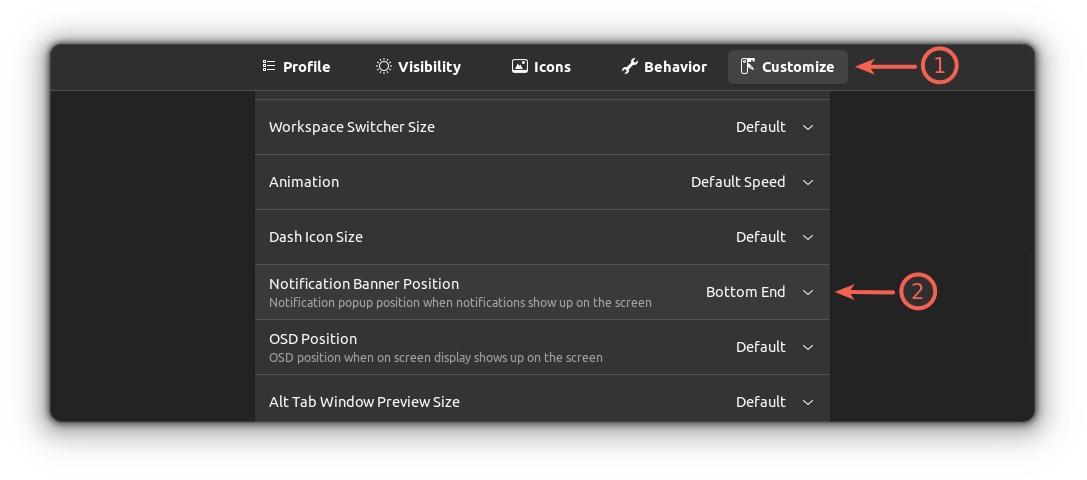Click the Behavior tab wrench icon

tap(630, 66)
